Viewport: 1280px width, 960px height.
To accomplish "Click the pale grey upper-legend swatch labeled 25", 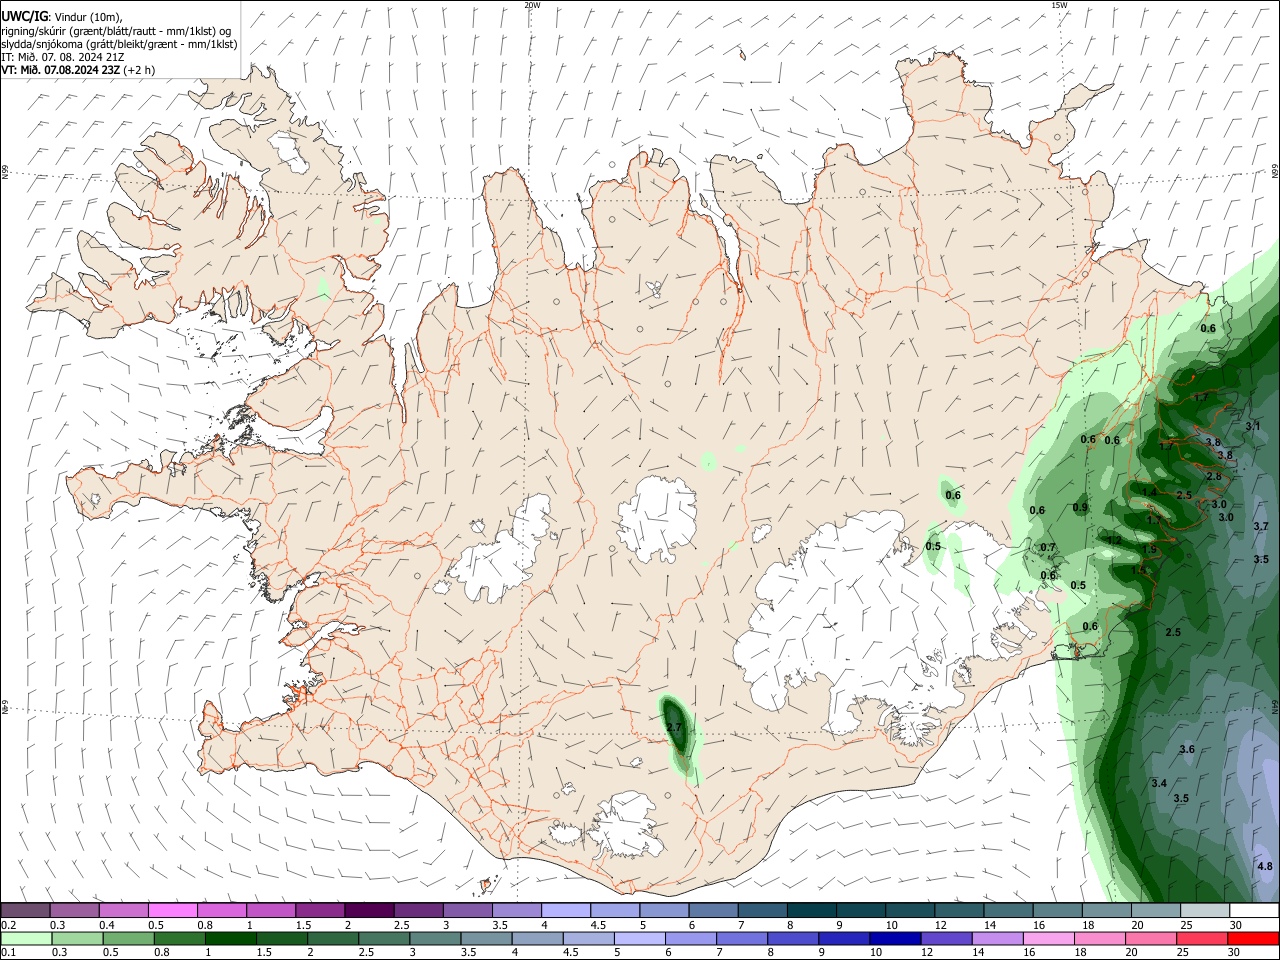I will point(1204,910).
